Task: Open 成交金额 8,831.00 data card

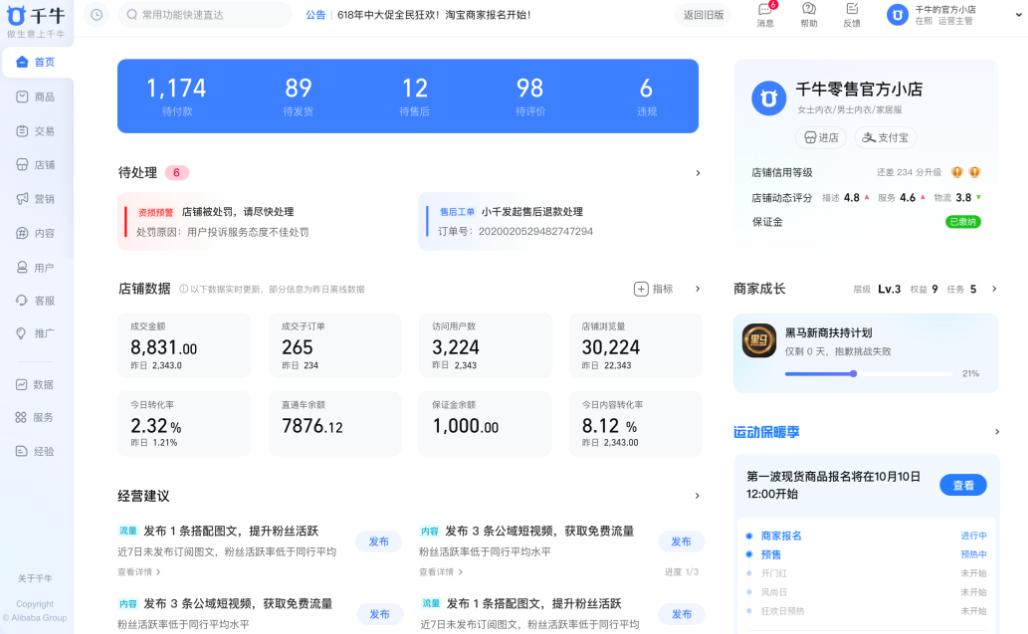Action: [x=184, y=346]
